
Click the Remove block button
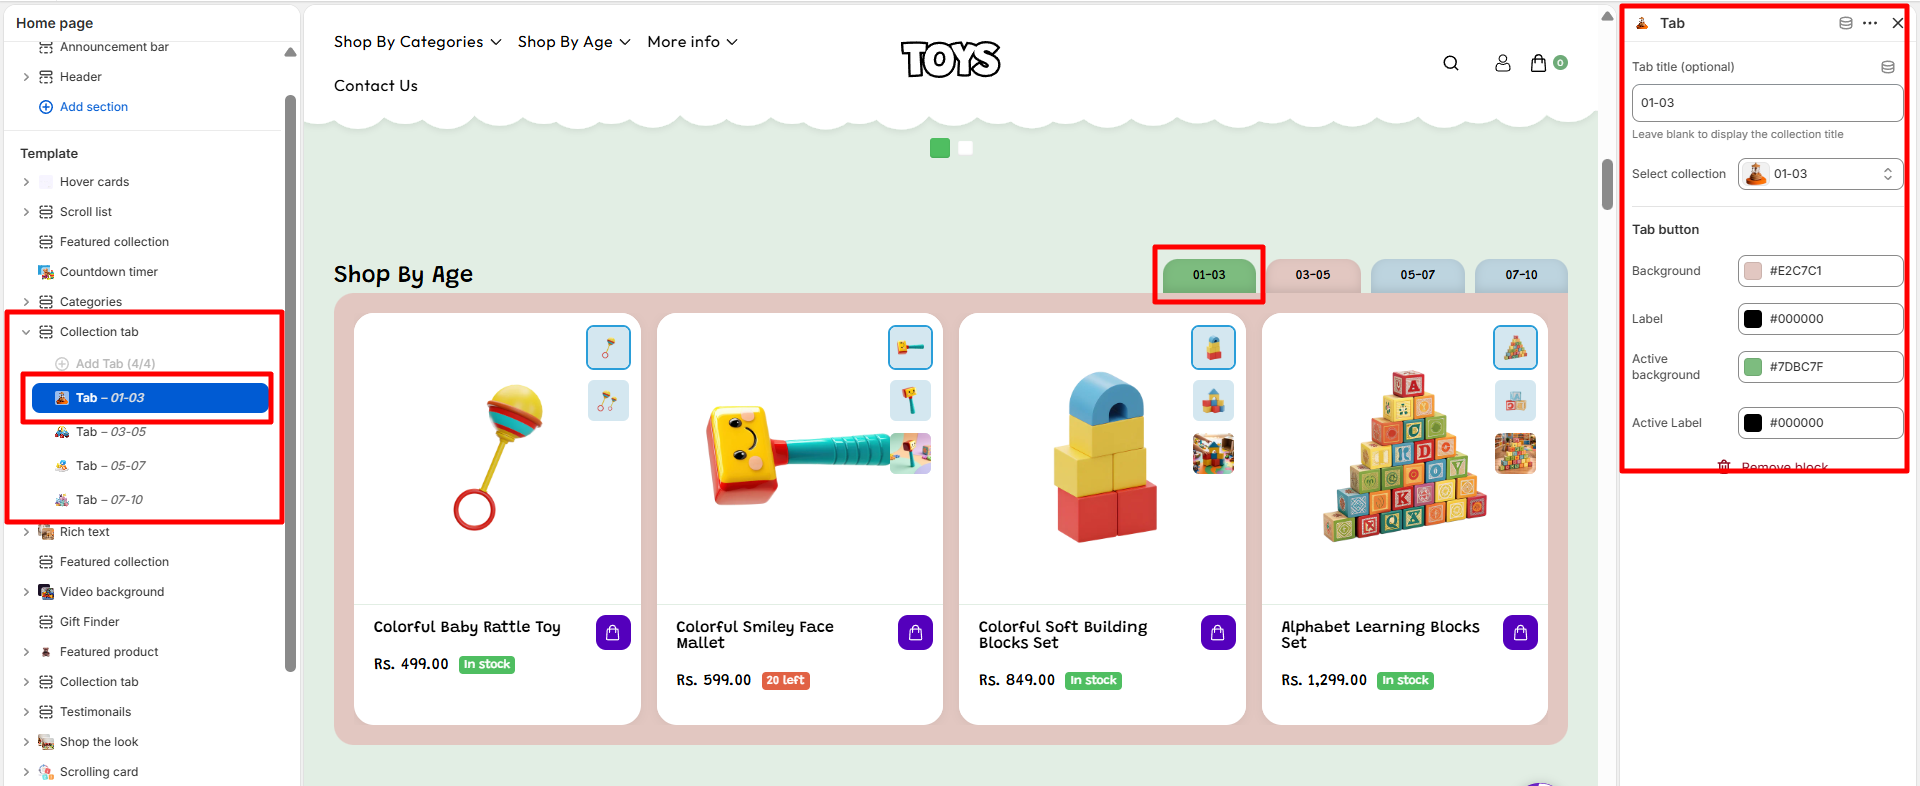click(1773, 467)
